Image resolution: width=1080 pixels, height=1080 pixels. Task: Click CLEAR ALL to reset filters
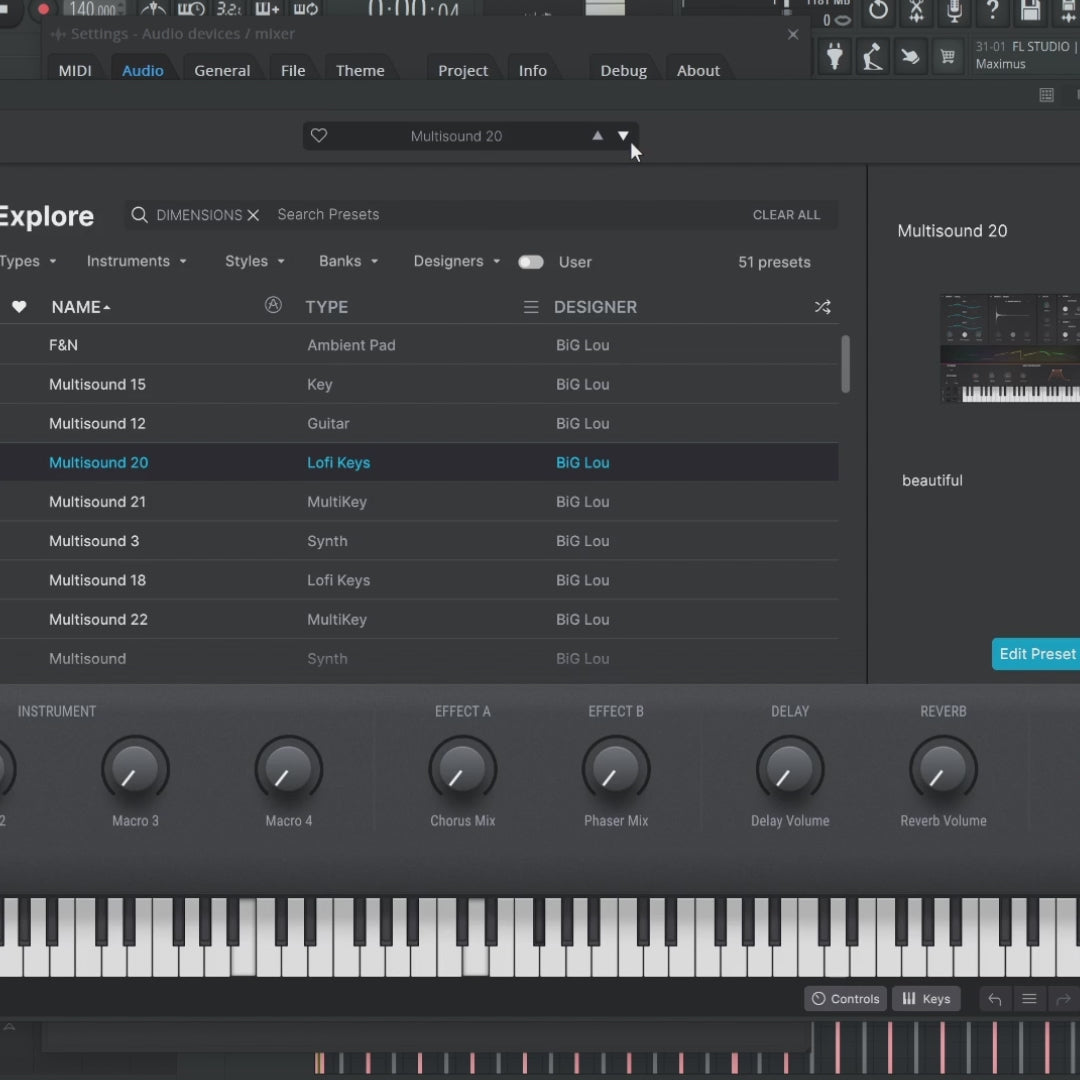coord(786,215)
